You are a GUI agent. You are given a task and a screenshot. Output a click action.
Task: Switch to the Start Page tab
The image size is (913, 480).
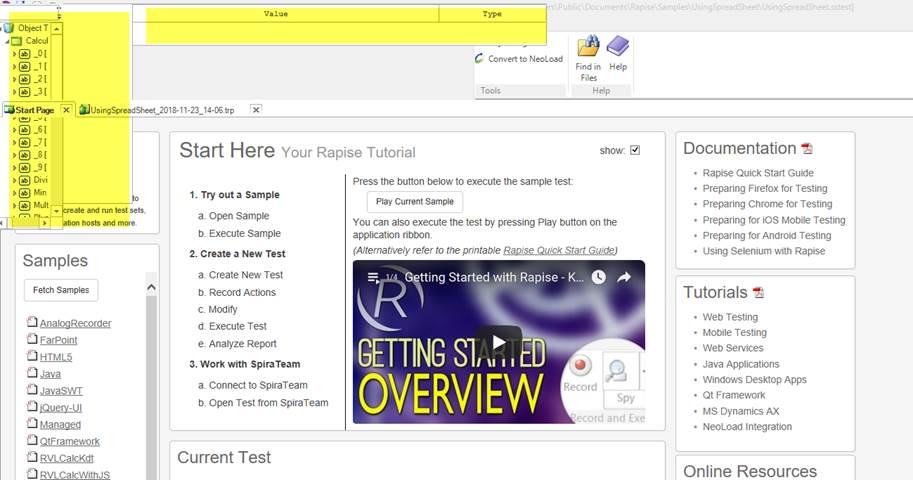[33, 109]
